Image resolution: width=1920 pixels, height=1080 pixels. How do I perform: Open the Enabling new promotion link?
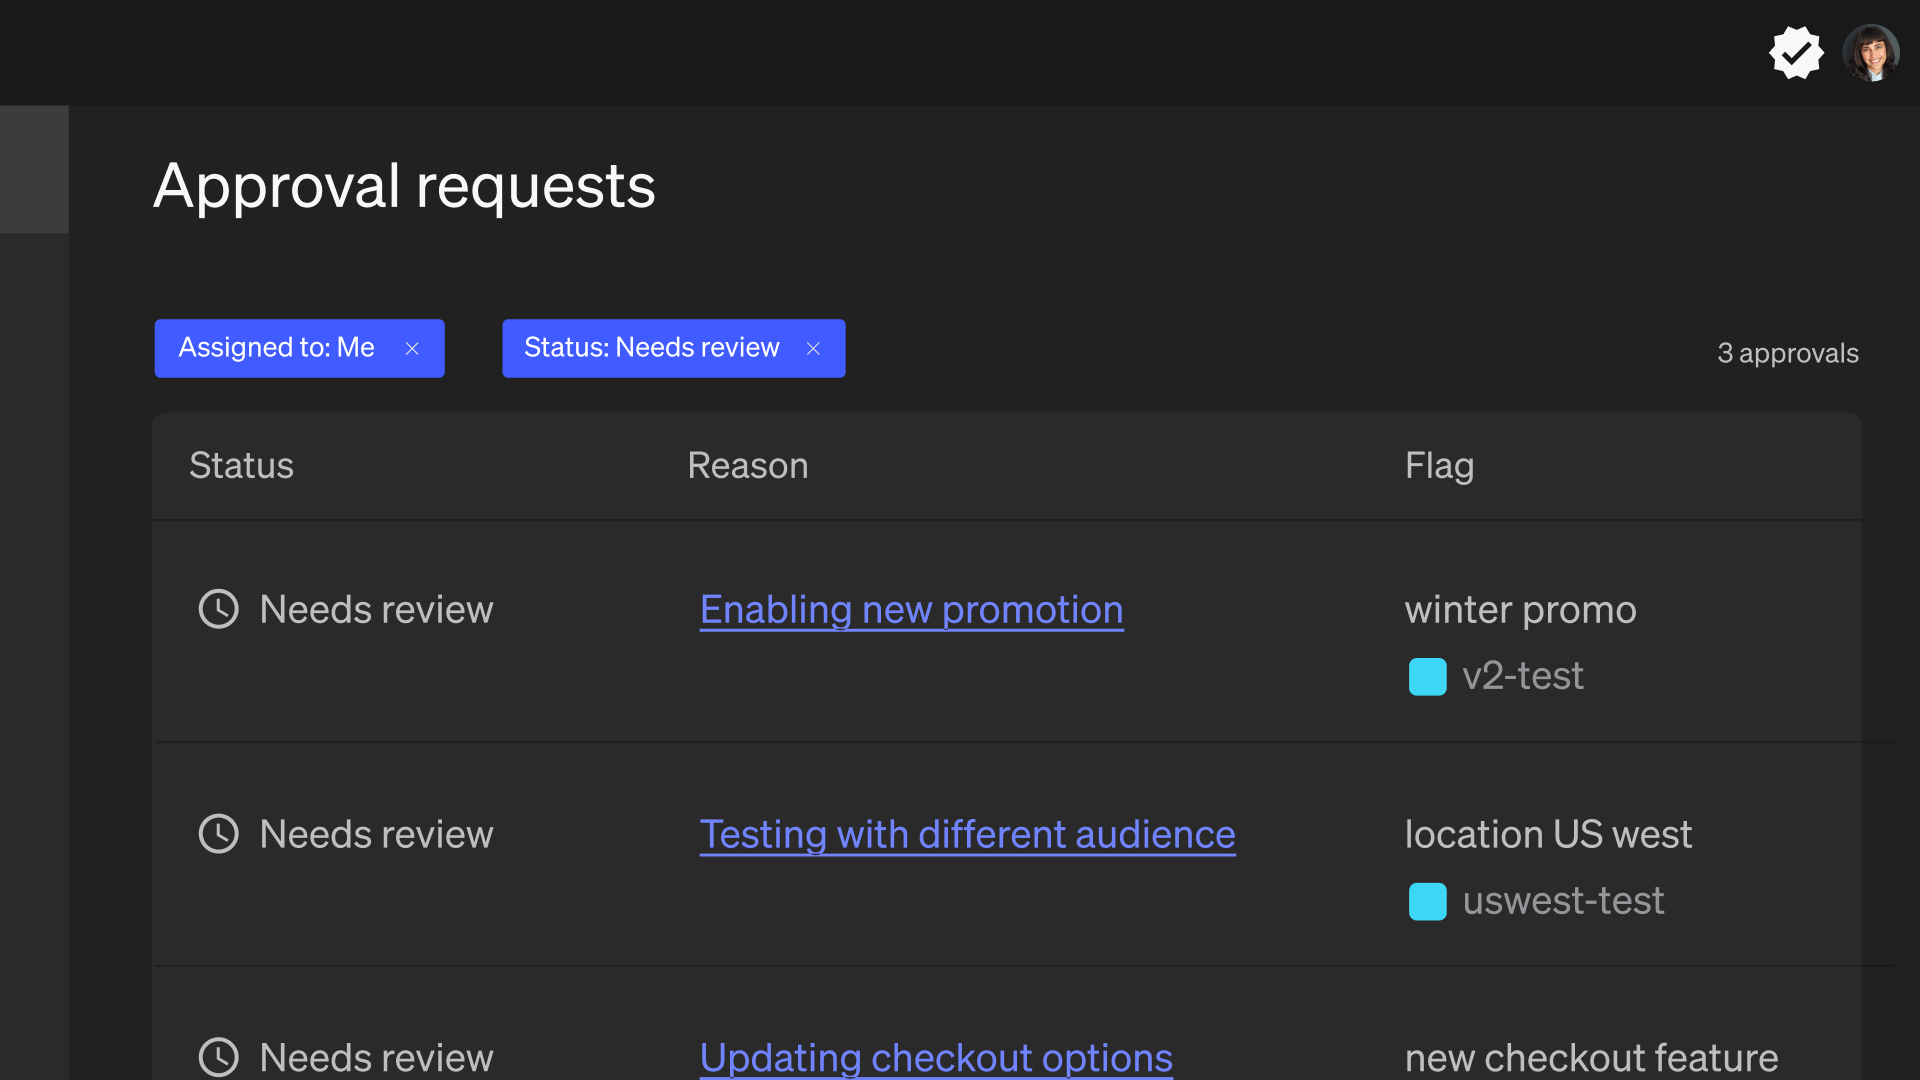click(911, 610)
